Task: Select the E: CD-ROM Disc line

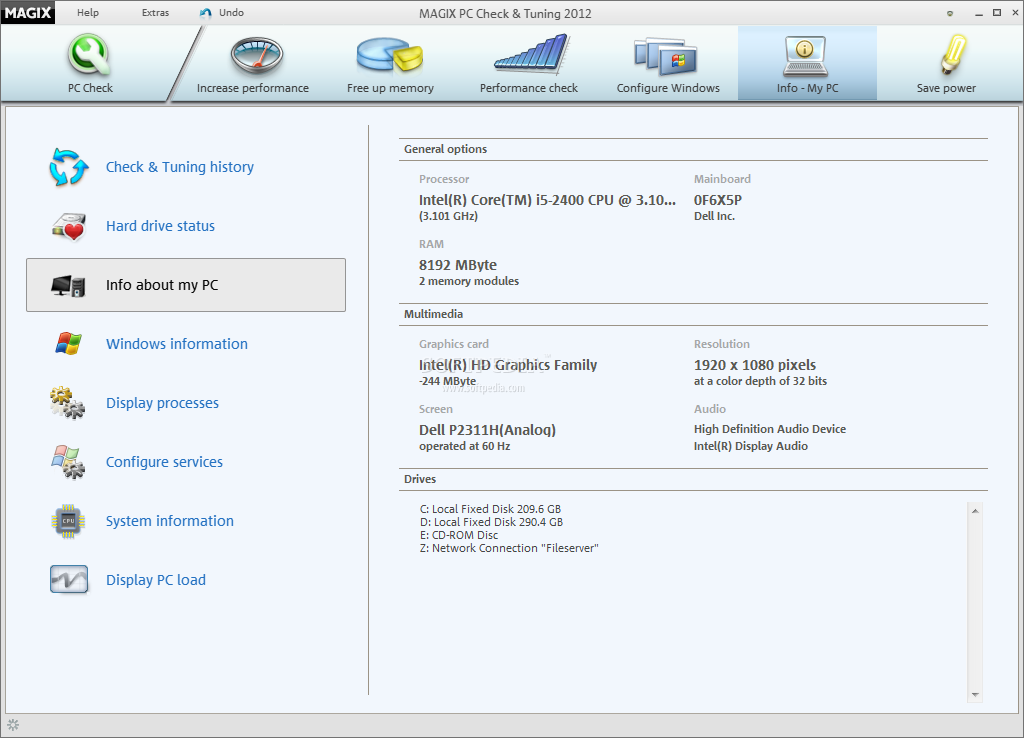Action: (x=458, y=535)
